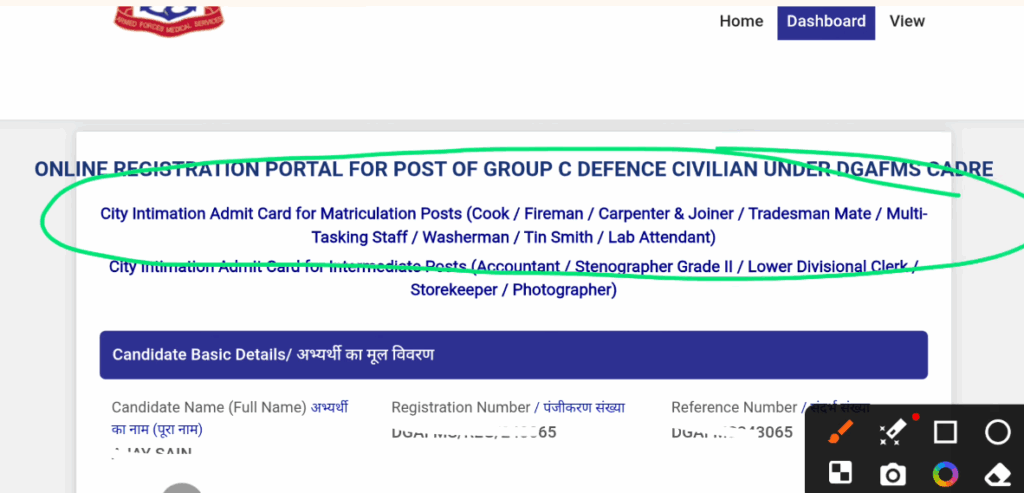1024x493 pixels.
Task: Open the Dashboard tab
Action: (826, 22)
